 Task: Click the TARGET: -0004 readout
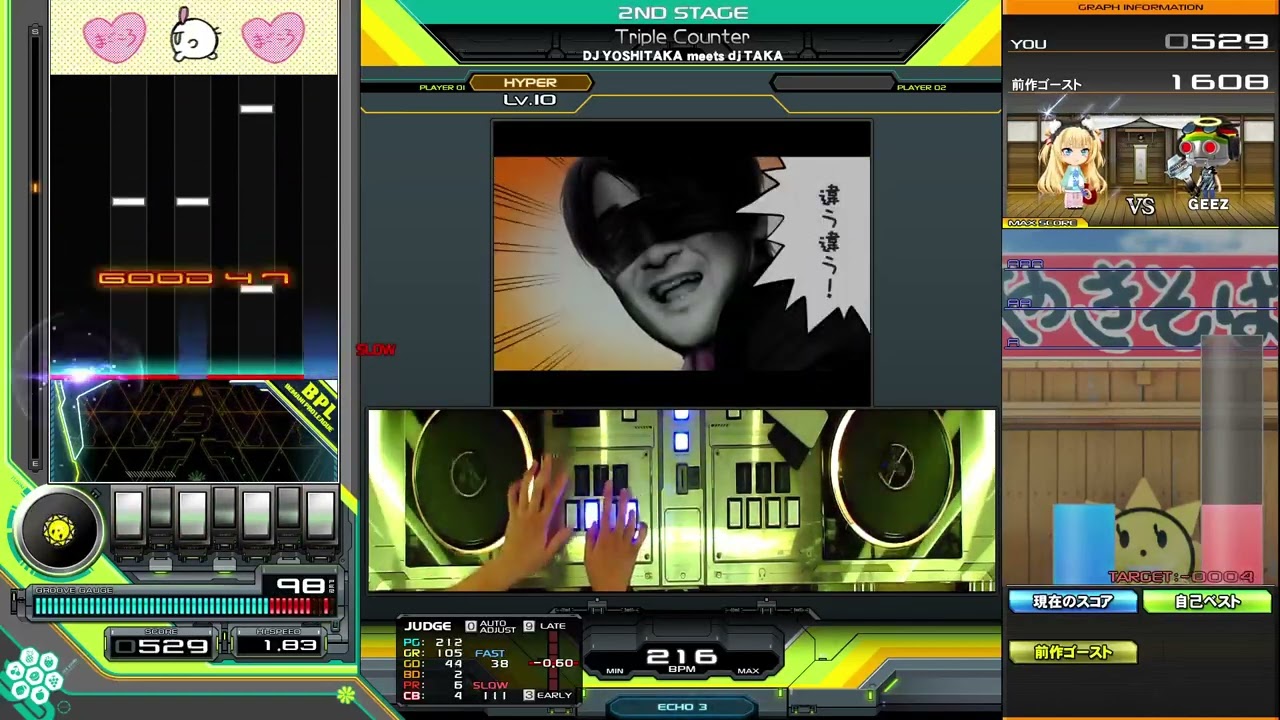tap(1180, 577)
